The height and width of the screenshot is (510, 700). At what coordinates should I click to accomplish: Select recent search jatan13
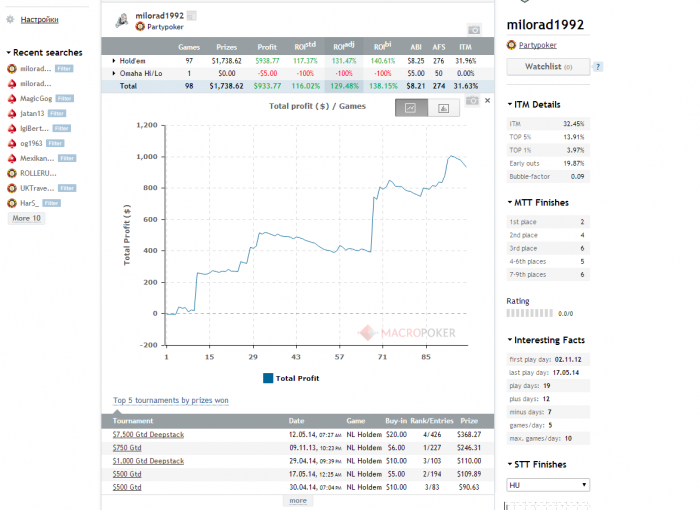(x=32, y=113)
